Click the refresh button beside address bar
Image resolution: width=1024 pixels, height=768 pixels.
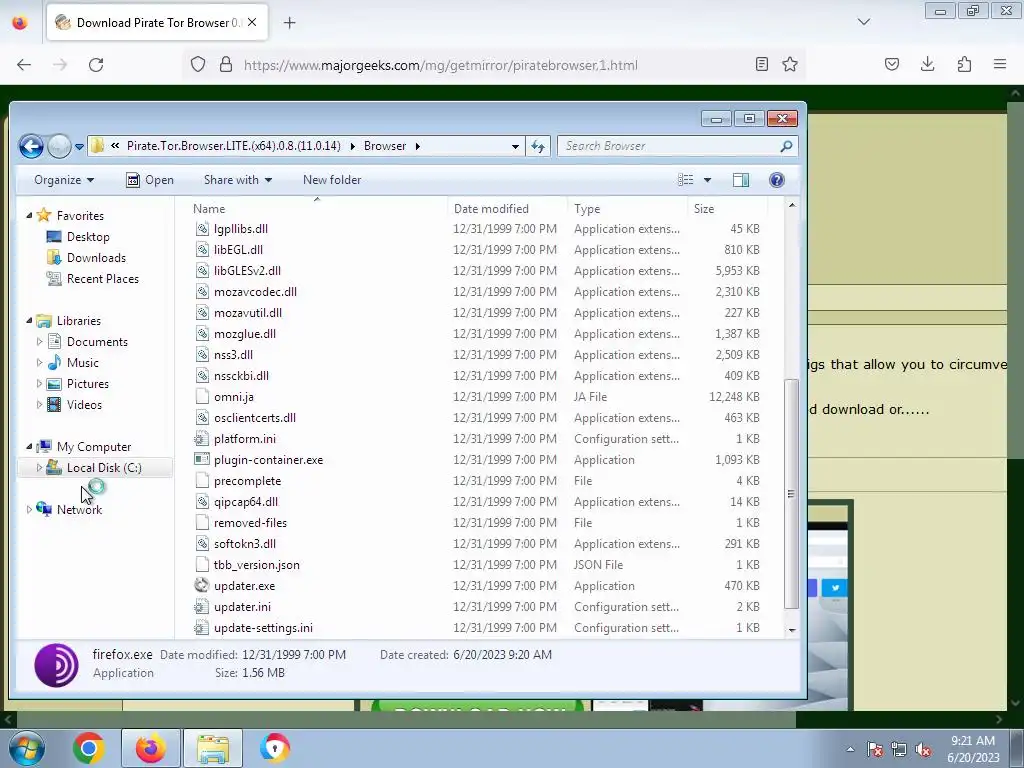click(x=537, y=146)
